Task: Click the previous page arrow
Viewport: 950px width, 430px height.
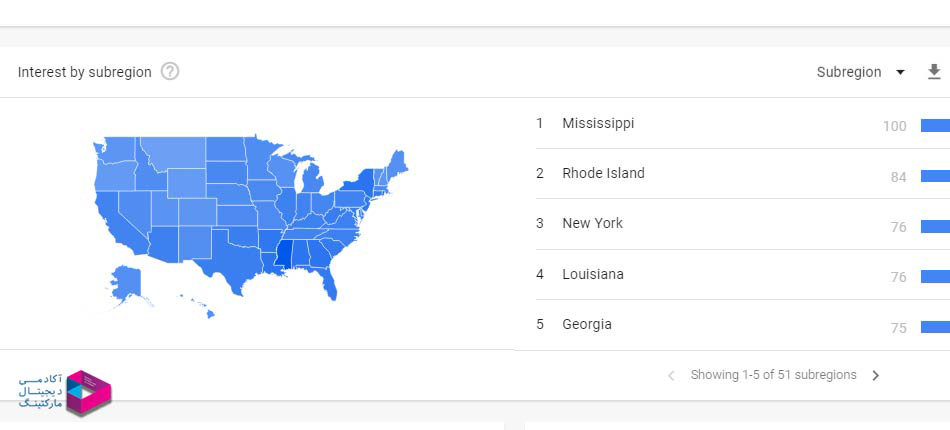Action: click(x=671, y=376)
